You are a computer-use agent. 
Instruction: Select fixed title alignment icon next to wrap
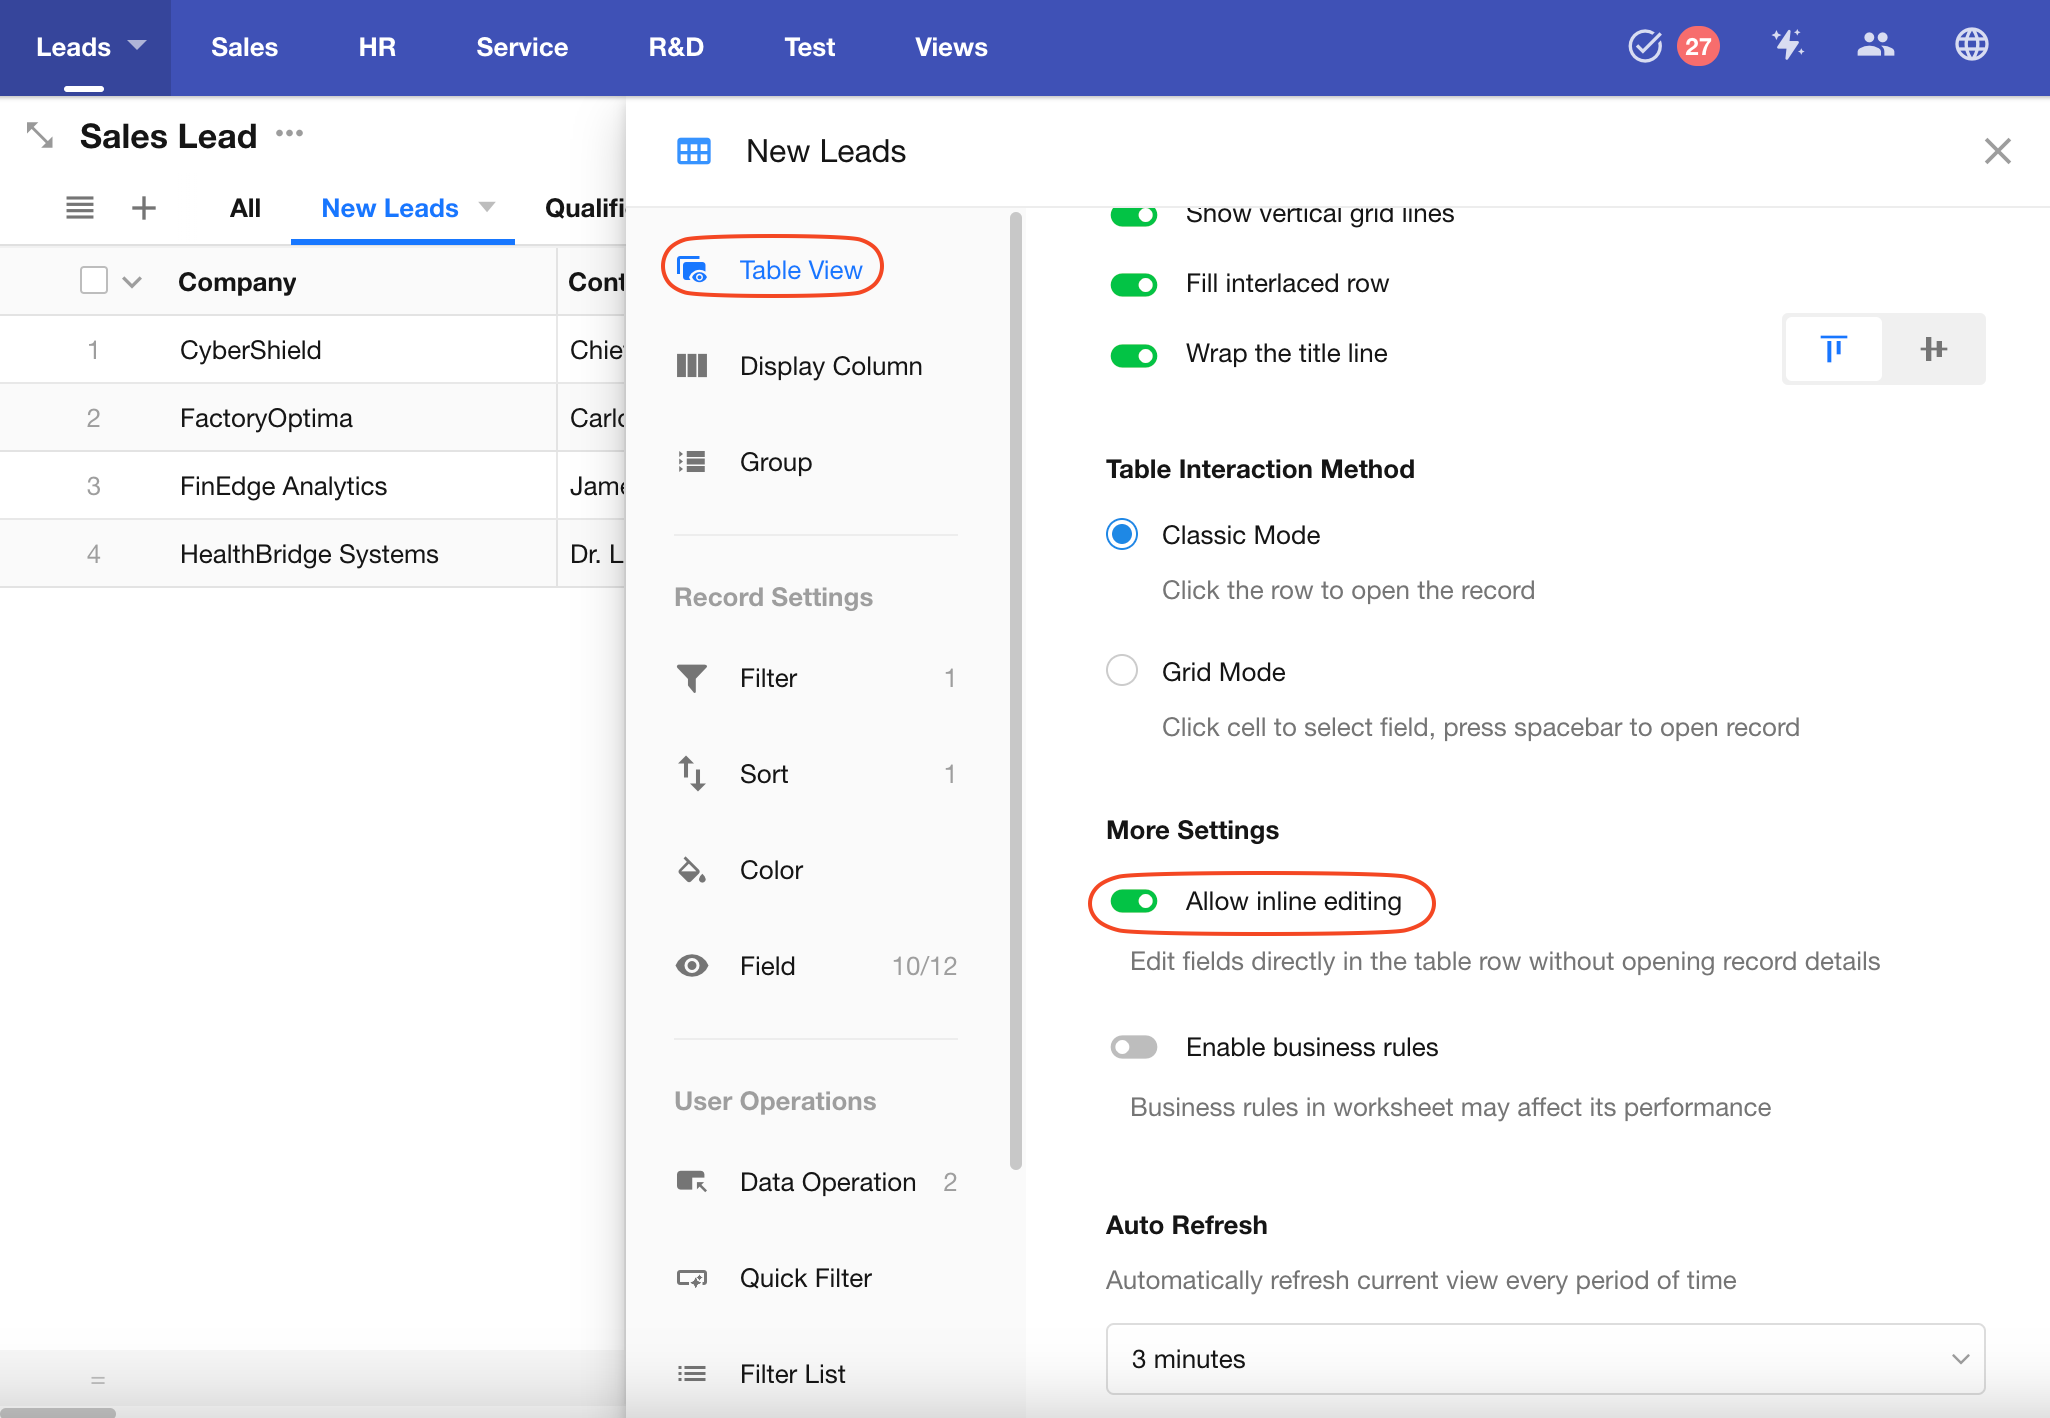(x=1833, y=349)
